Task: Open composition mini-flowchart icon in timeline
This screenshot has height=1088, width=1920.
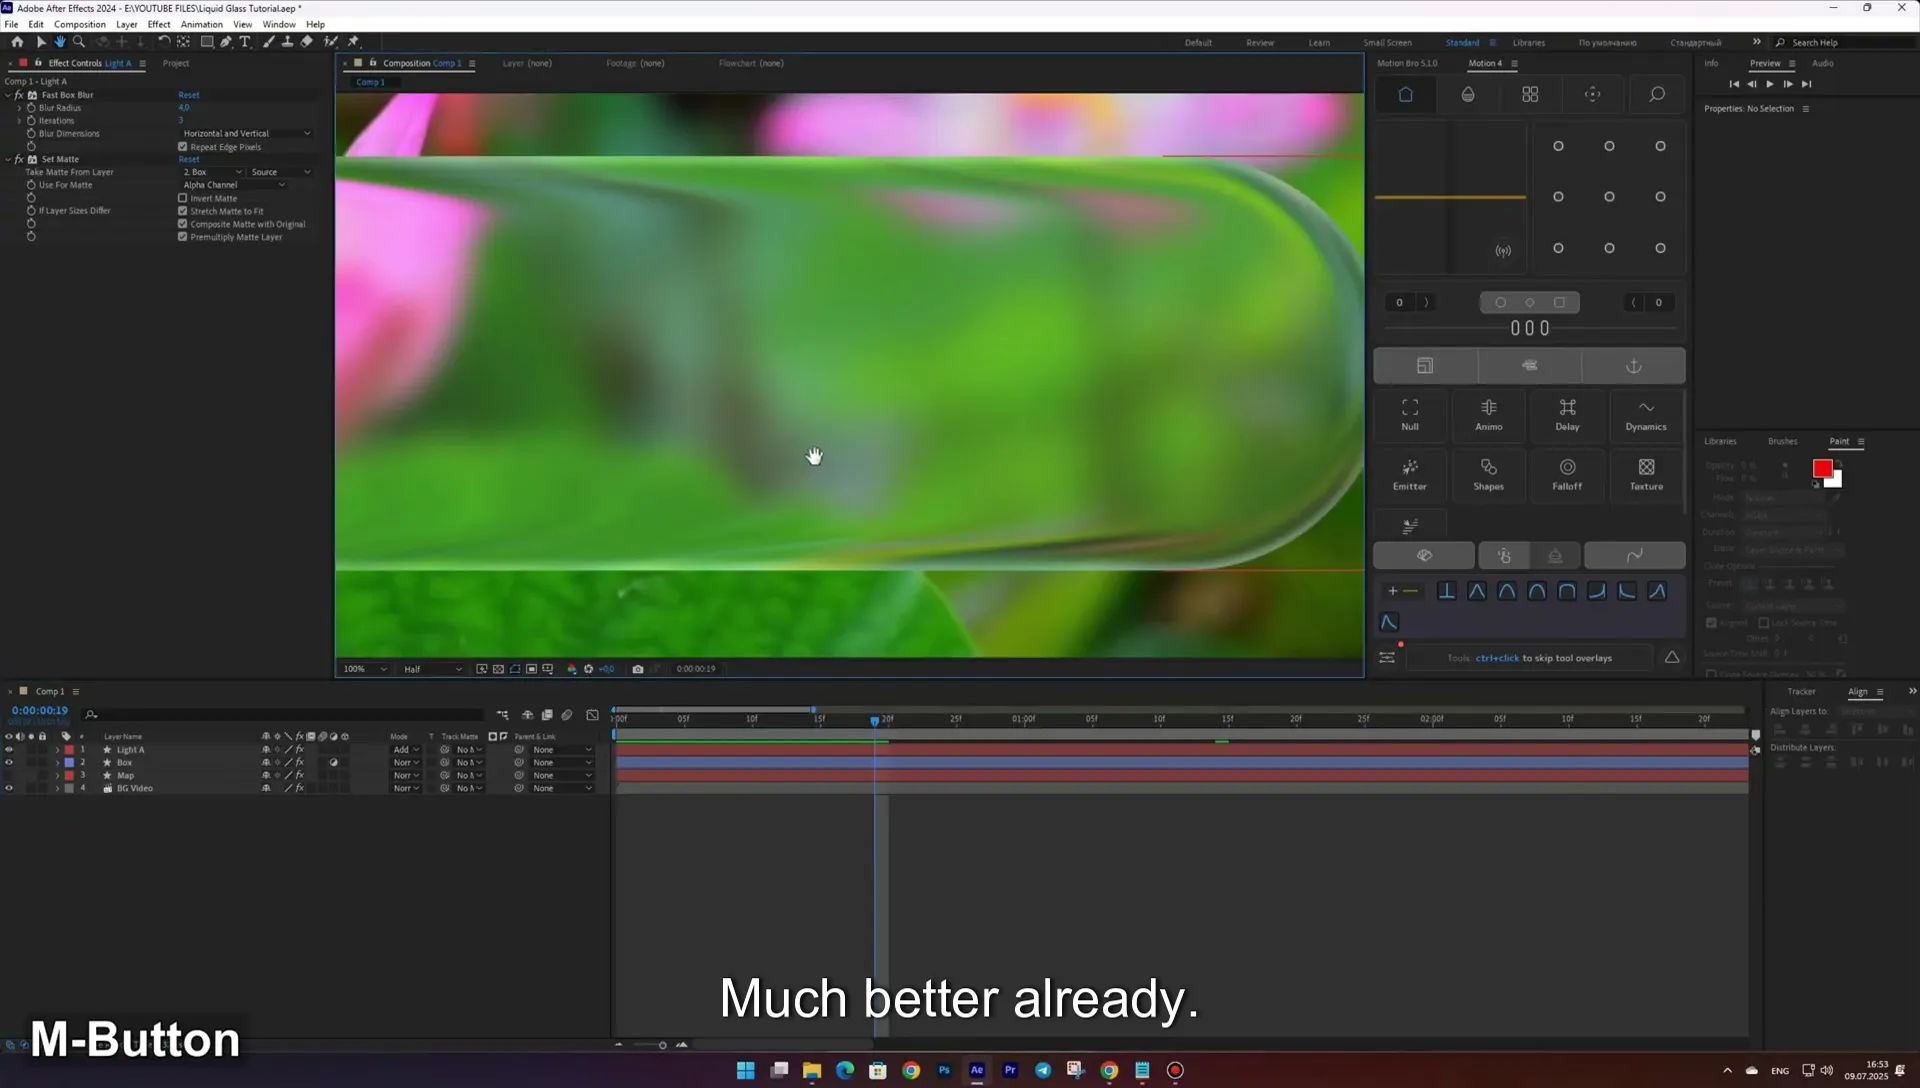Action: coord(503,715)
